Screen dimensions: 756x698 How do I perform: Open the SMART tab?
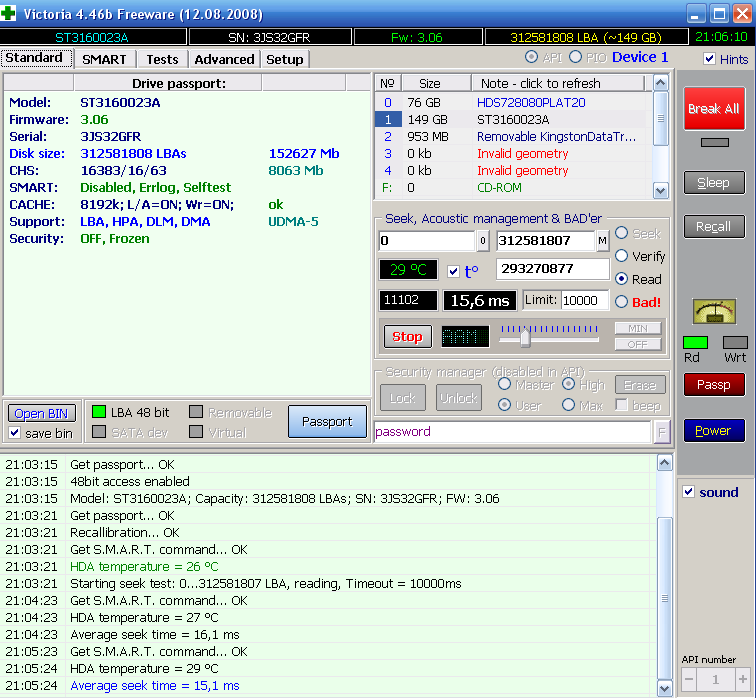104,59
